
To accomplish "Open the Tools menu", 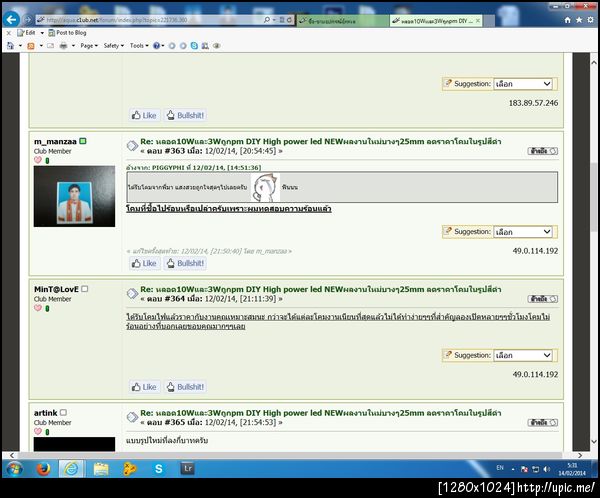I will (139, 46).
